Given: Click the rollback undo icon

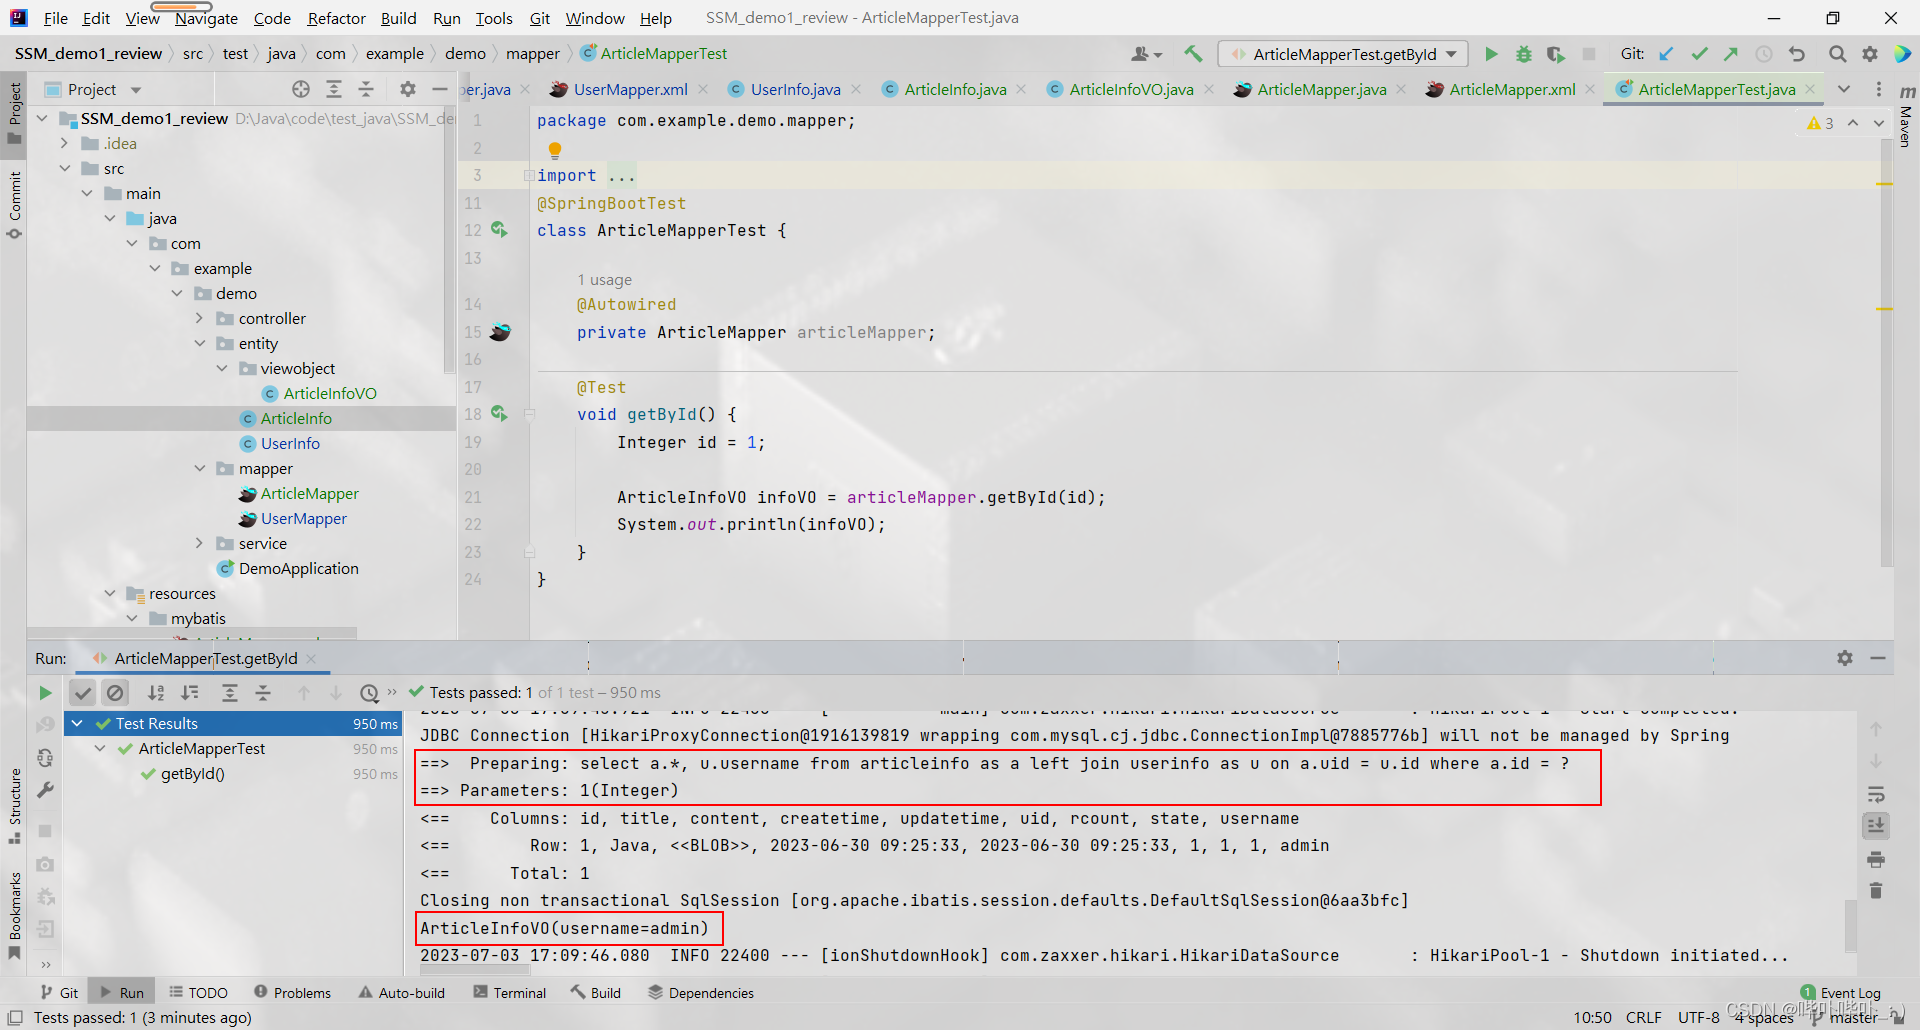Looking at the screenshot, I should (1797, 54).
